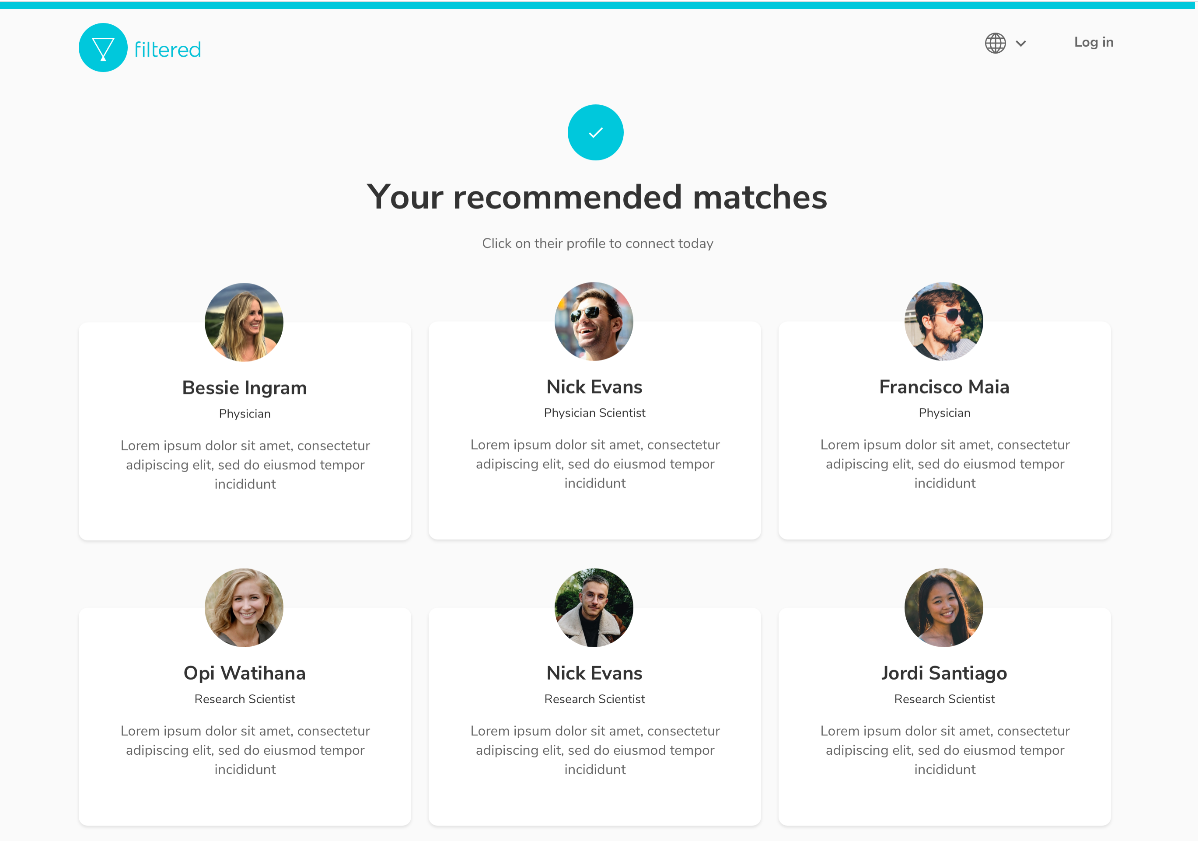This screenshot has height=841, width=1198.
Task: Click Bessie Ingram's card description text
Action: pos(245,465)
